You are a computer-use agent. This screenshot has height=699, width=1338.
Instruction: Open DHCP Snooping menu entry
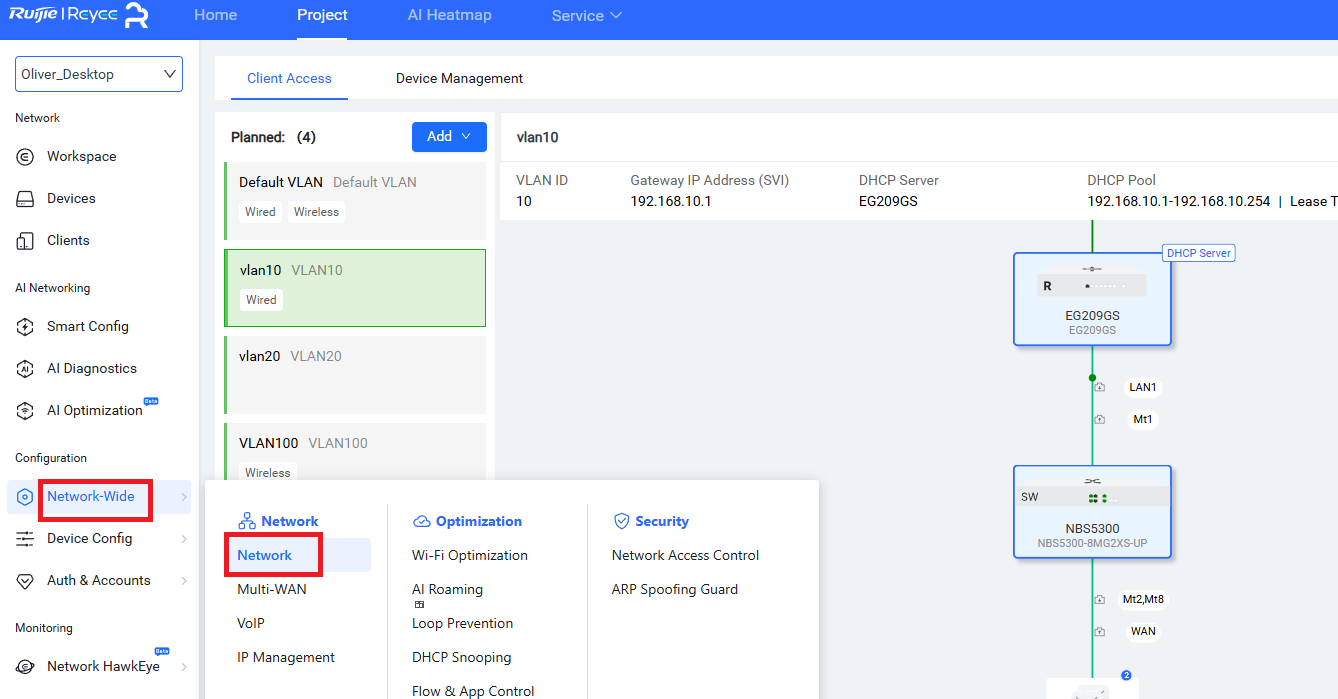point(461,657)
